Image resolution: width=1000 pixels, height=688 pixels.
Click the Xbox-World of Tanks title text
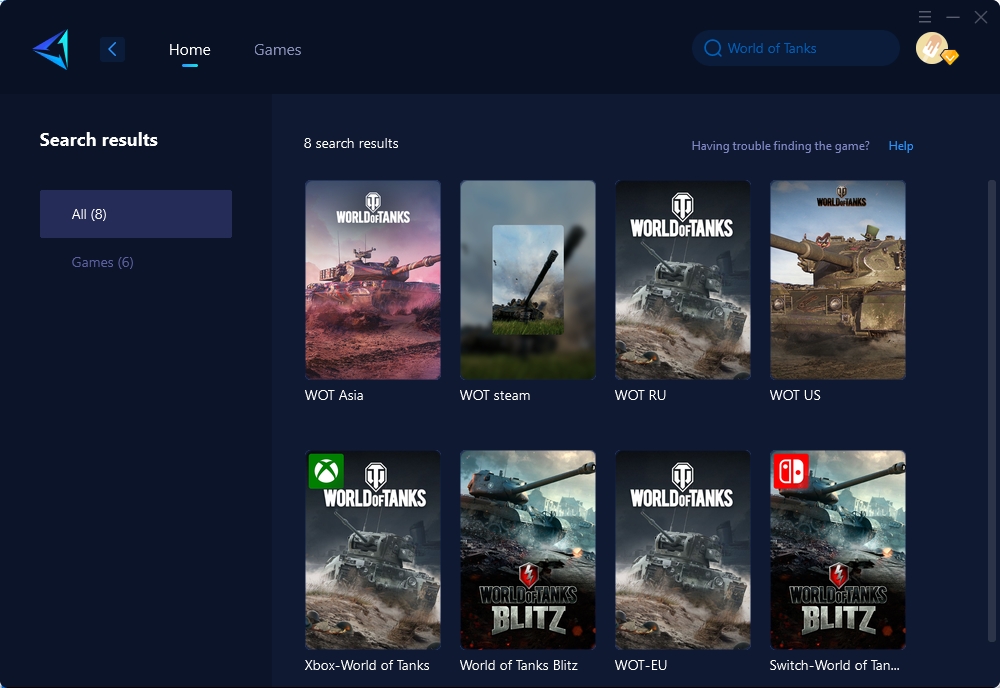[x=367, y=666]
